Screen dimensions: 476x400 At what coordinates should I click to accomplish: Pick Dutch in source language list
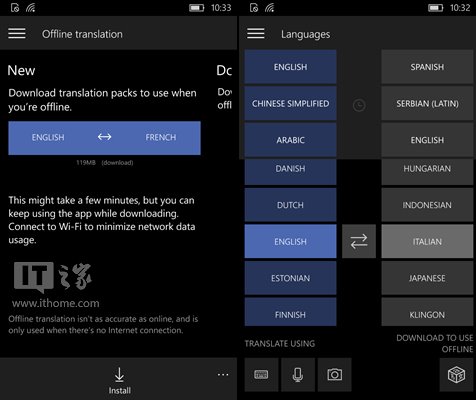290,205
